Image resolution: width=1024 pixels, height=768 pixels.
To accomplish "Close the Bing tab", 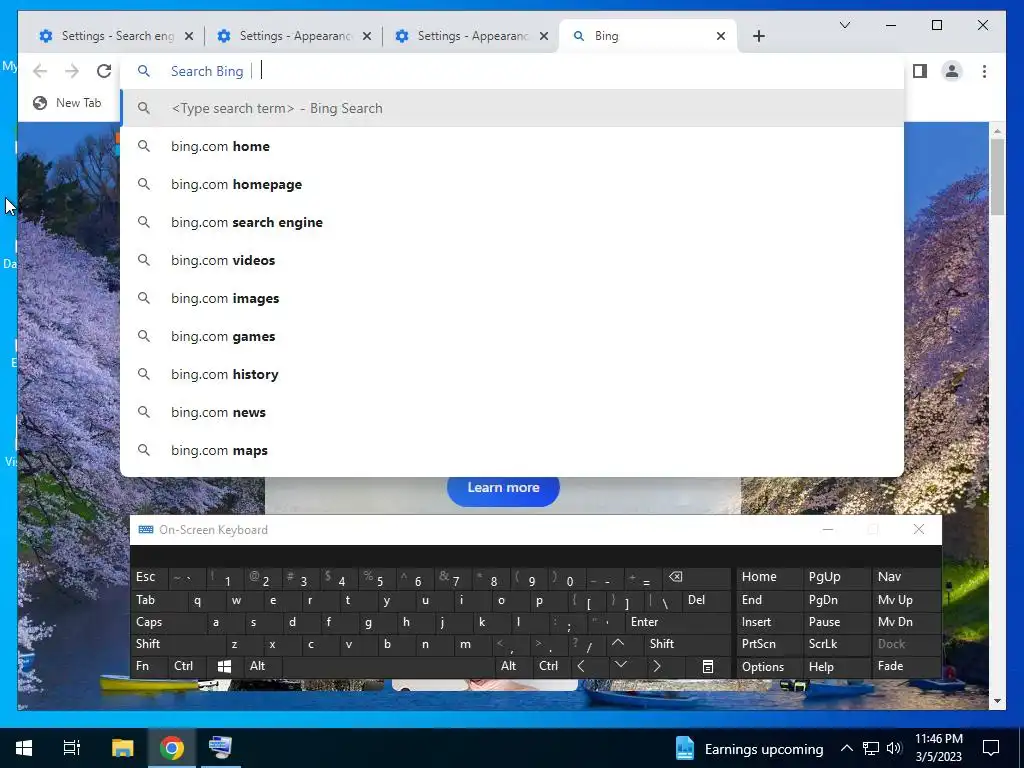I will point(721,36).
